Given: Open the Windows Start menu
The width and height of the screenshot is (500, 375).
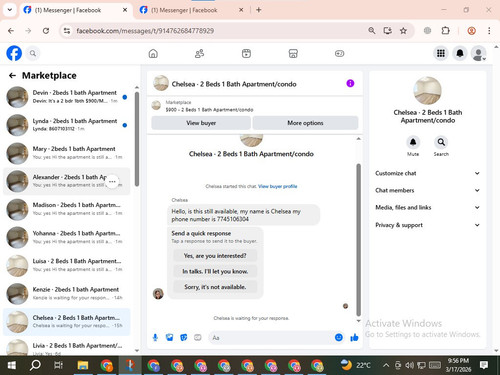Looking at the screenshot, I should (12, 365).
